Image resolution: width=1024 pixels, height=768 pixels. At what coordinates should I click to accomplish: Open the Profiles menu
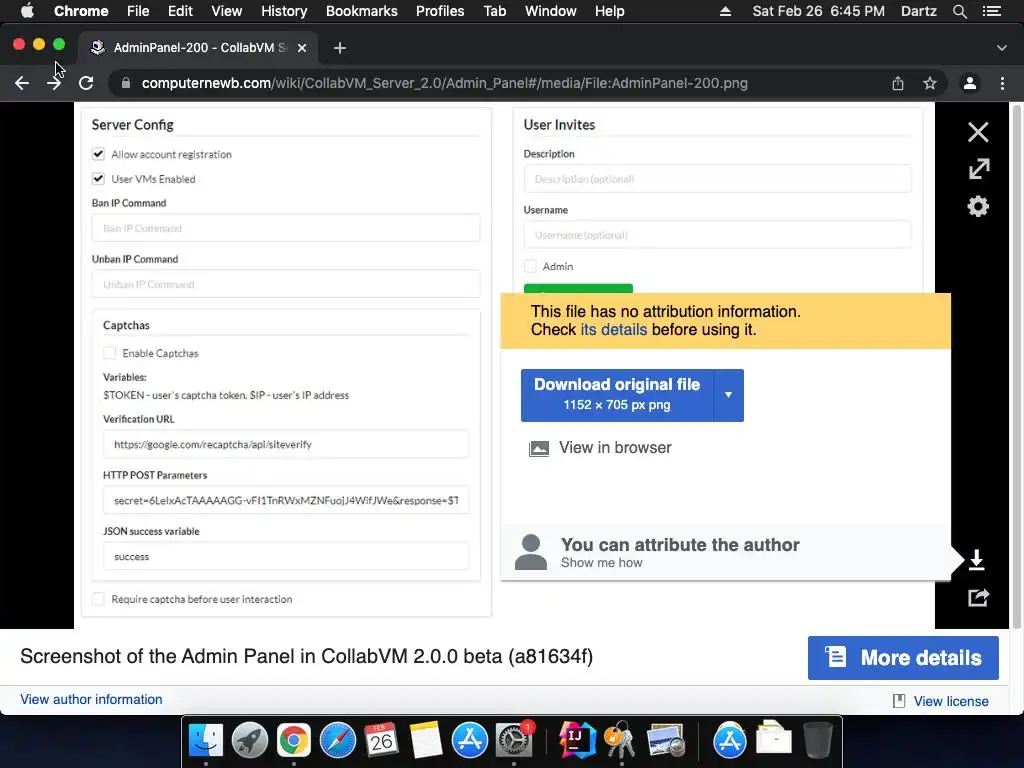coord(440,11)
